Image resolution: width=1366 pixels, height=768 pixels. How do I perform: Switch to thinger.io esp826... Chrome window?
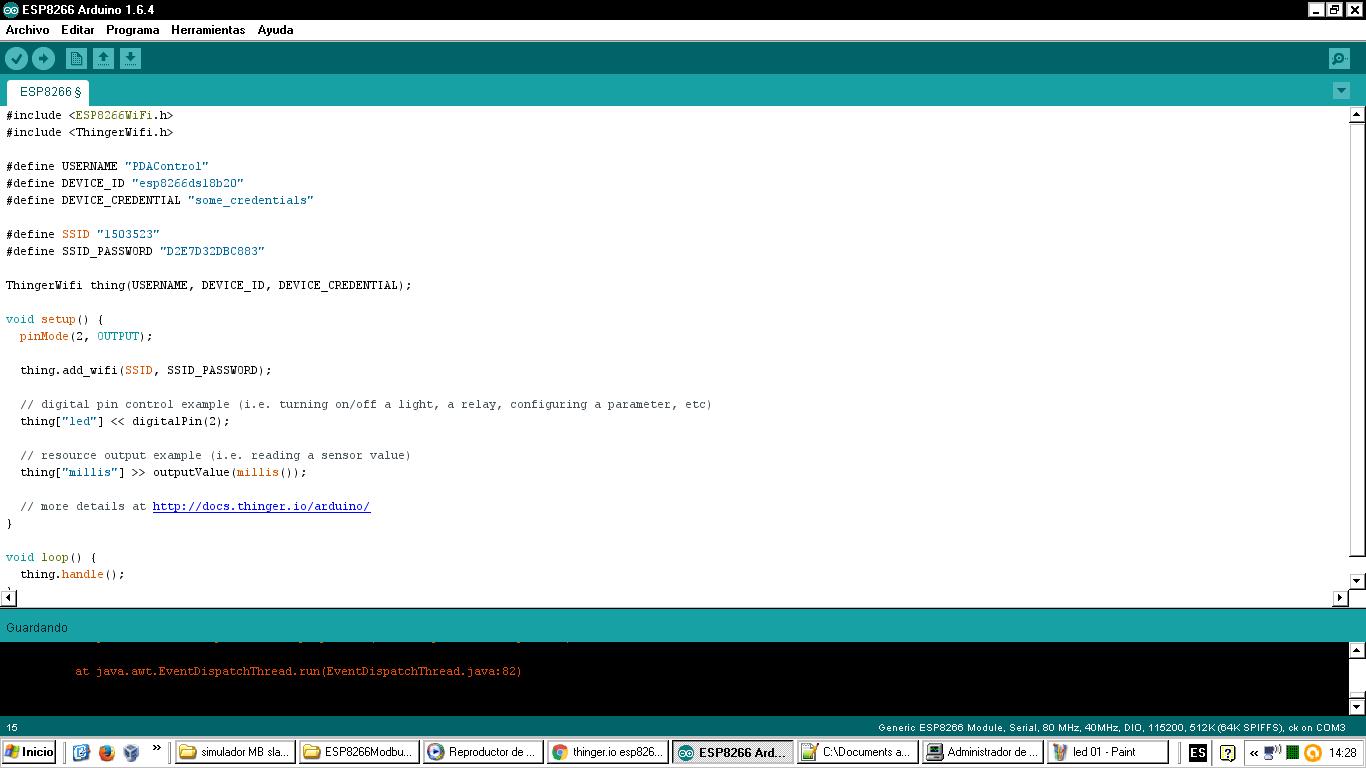[608, 752]
